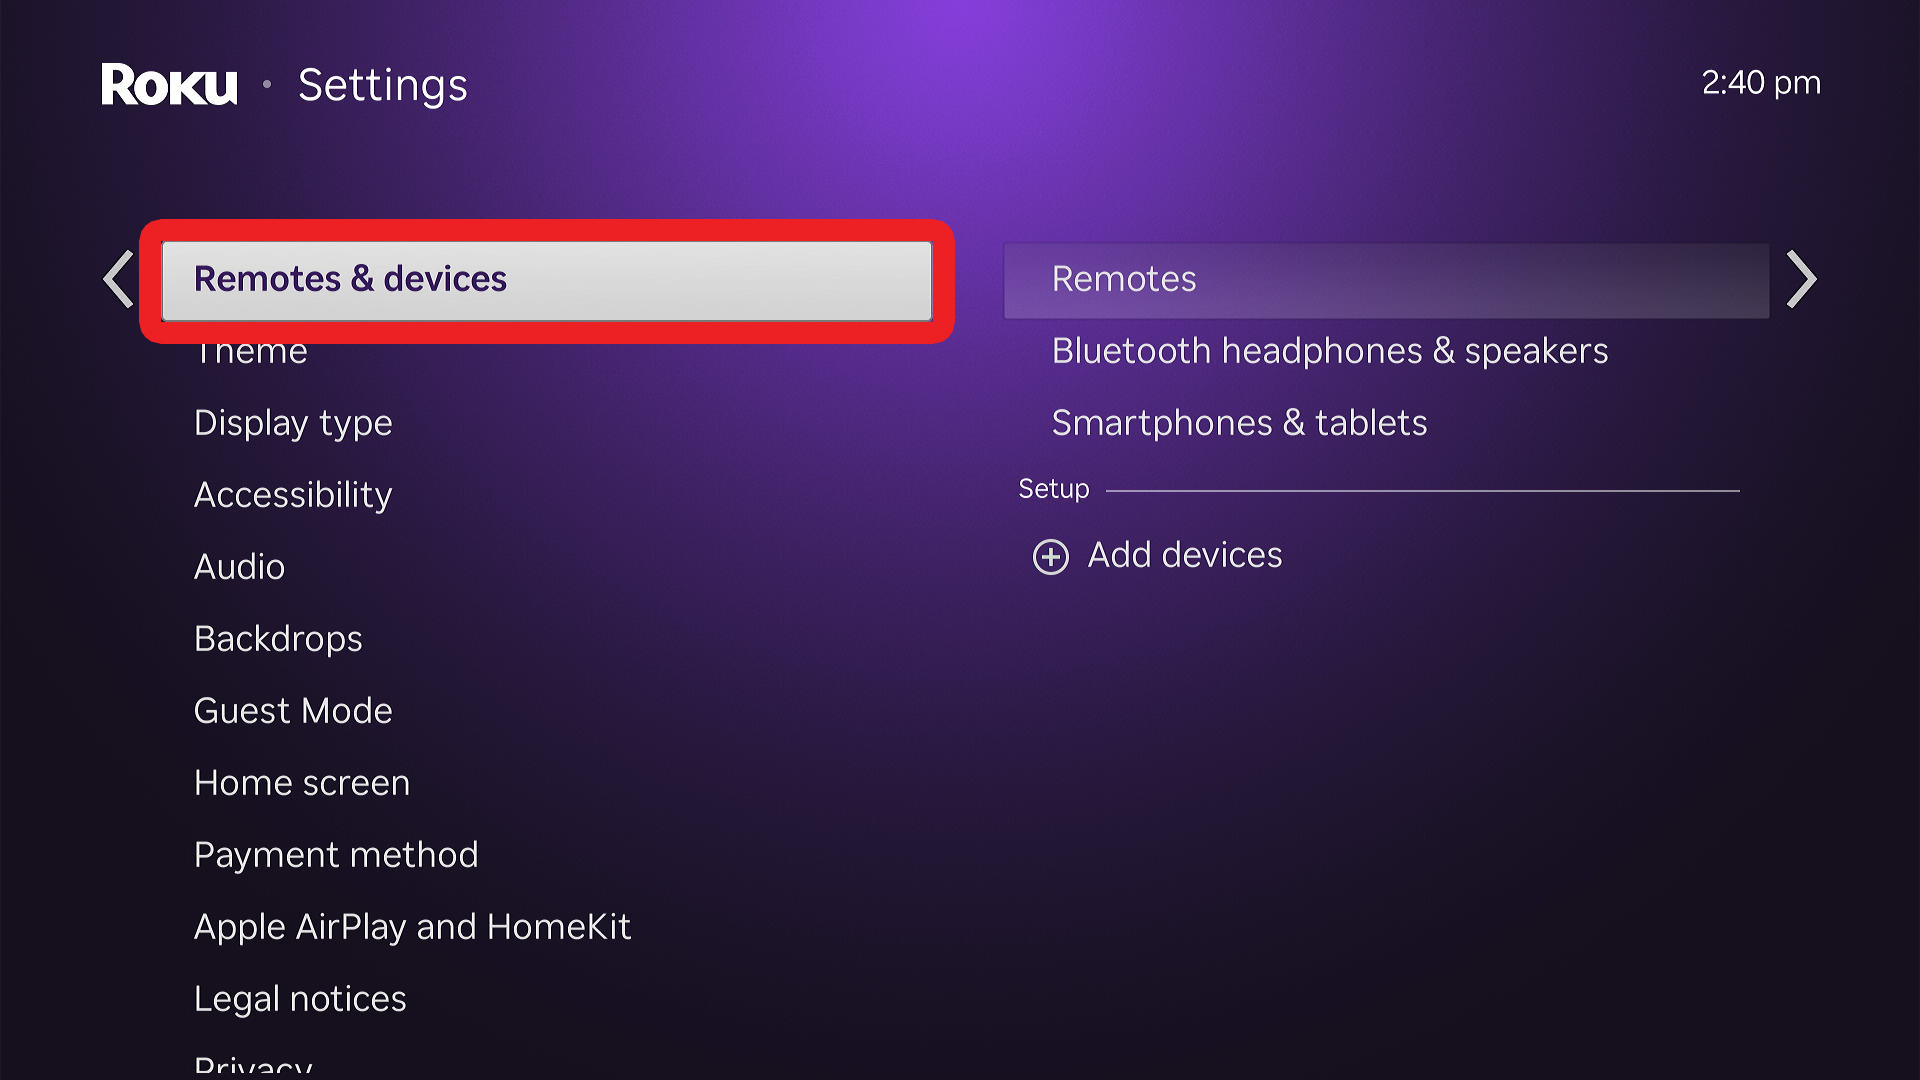Open the Audio settings
This screenshot has width=1920, height=1080.
coord(239,567)
